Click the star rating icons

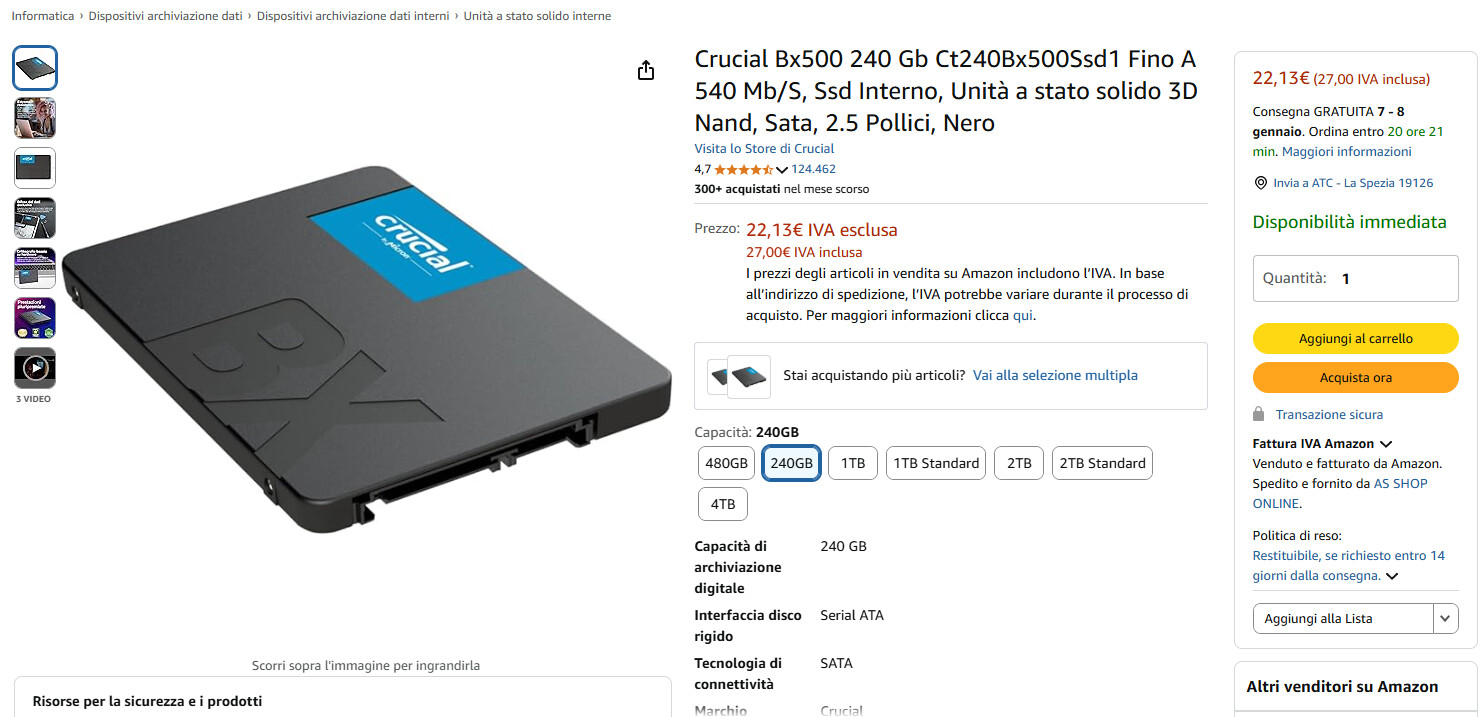point(743,170)
